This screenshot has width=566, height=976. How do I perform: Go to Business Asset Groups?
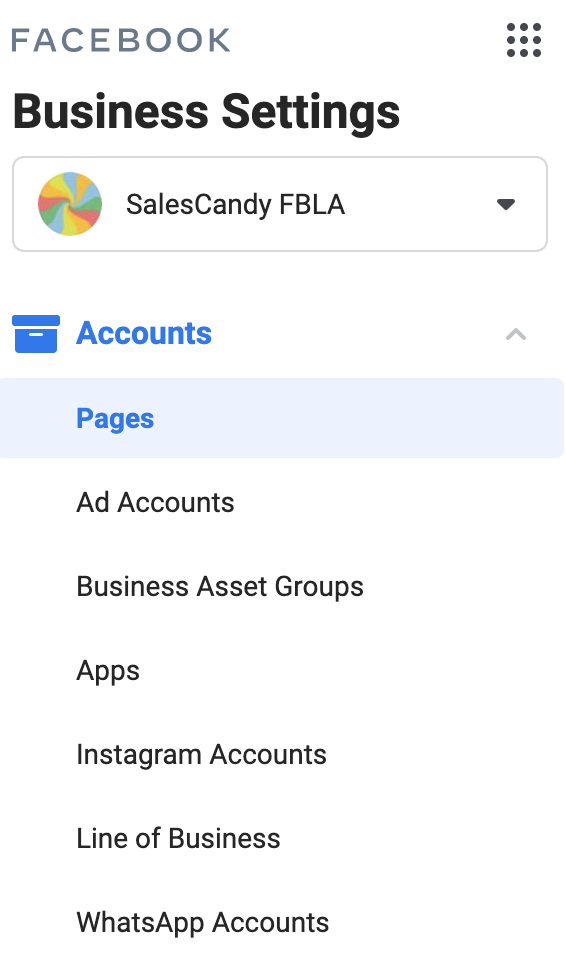pyautogui.click(x=220, y=587)
